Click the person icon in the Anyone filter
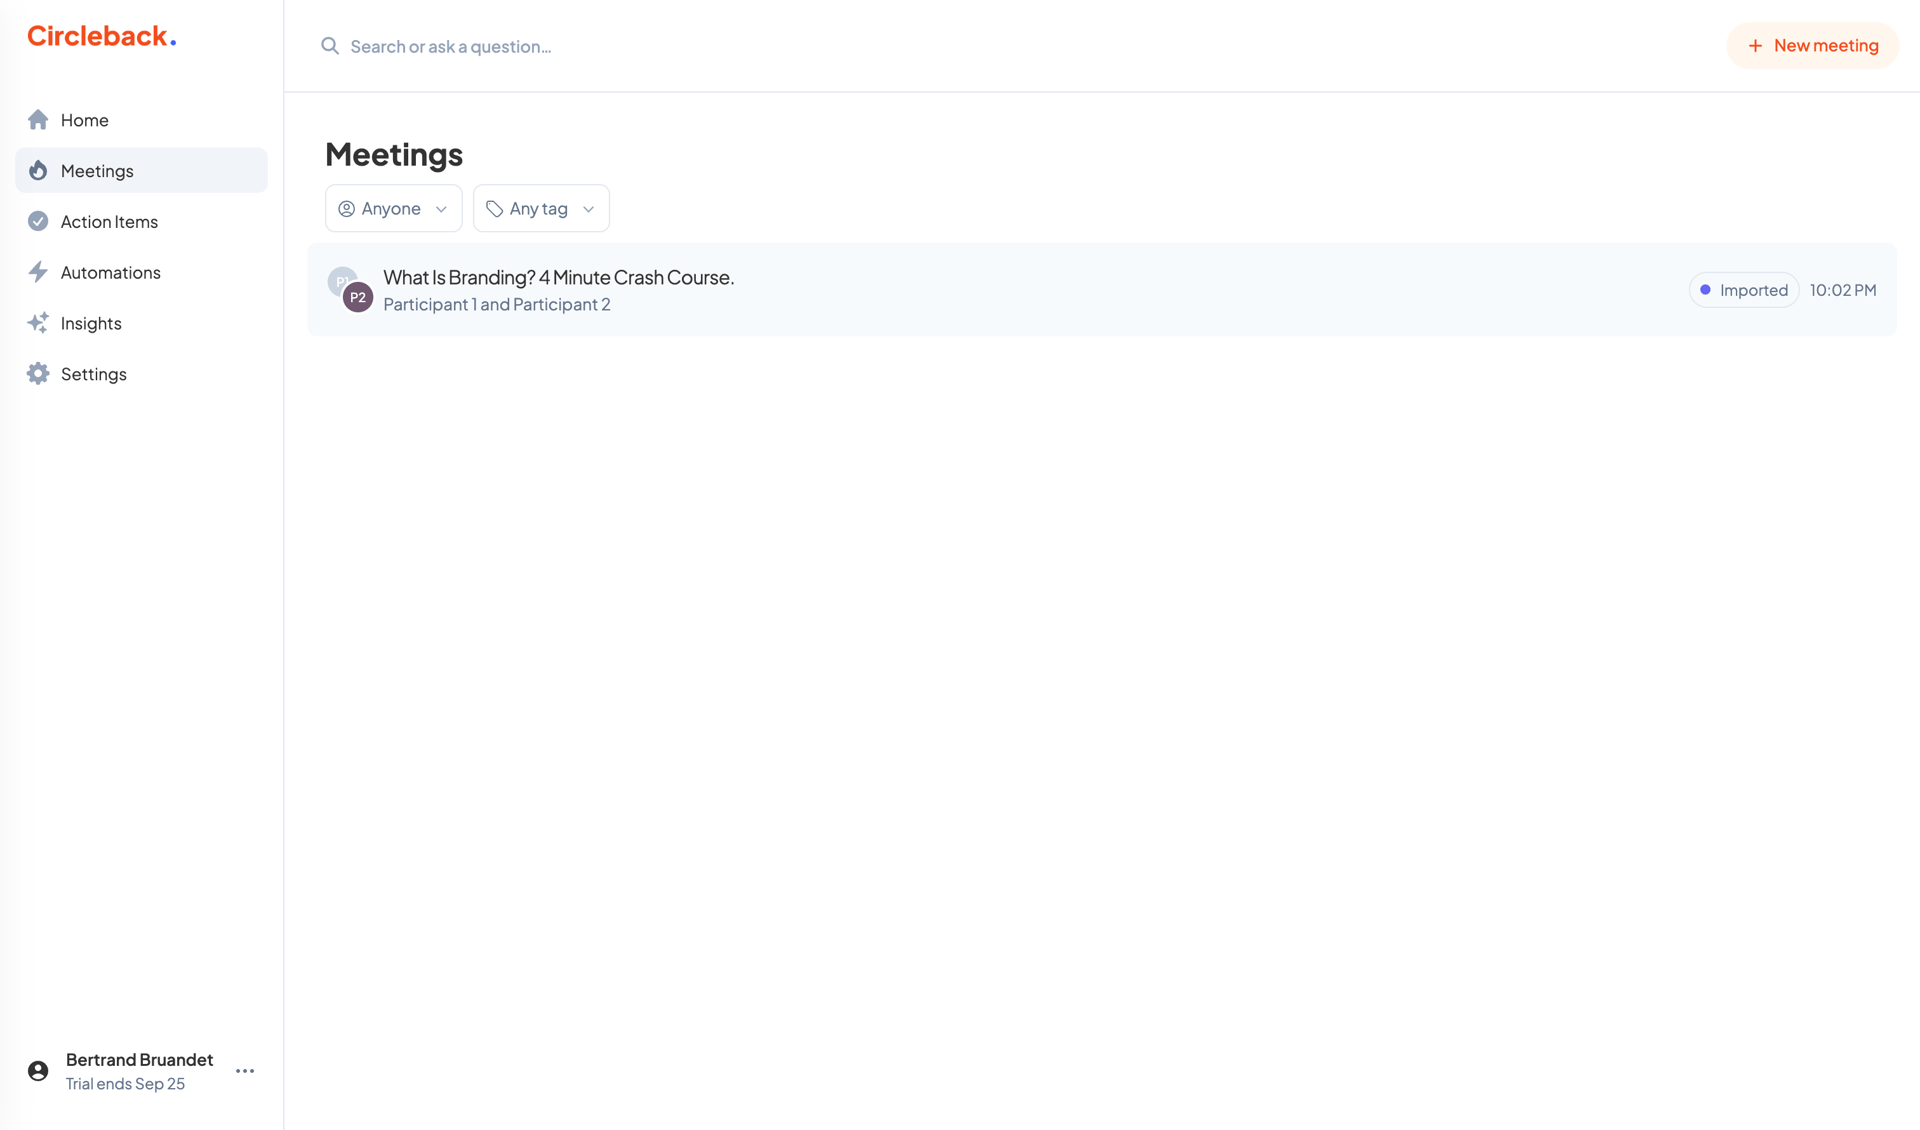 point(346,208)
